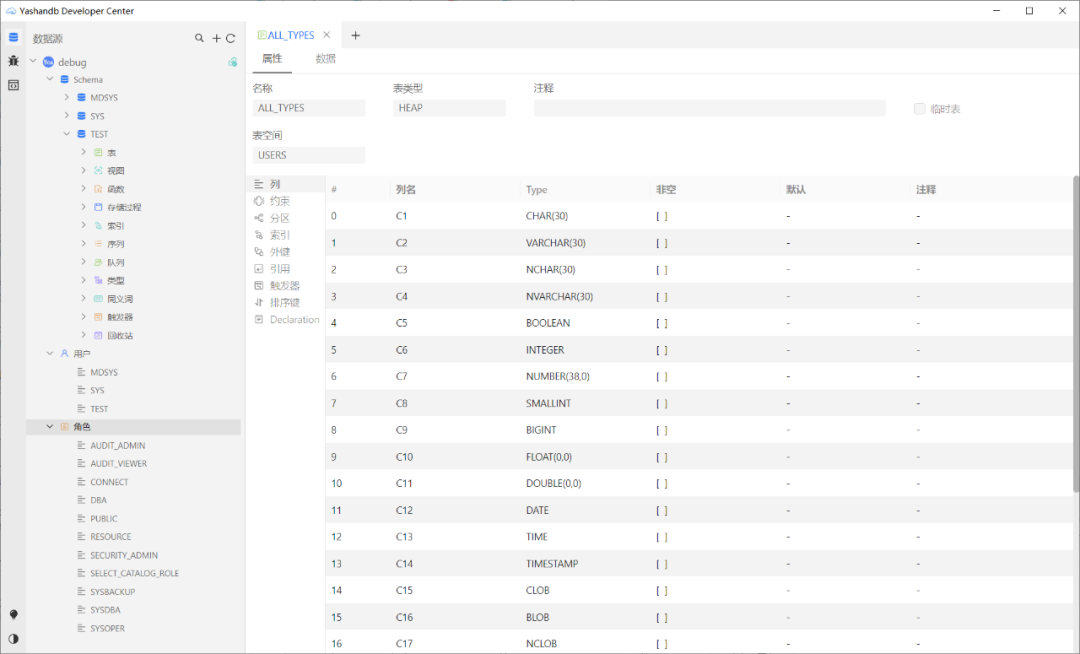Screen dimensions: 1080x654
Task: Toggle not-null checkbox for C1
Action: (x=661, y=216)
